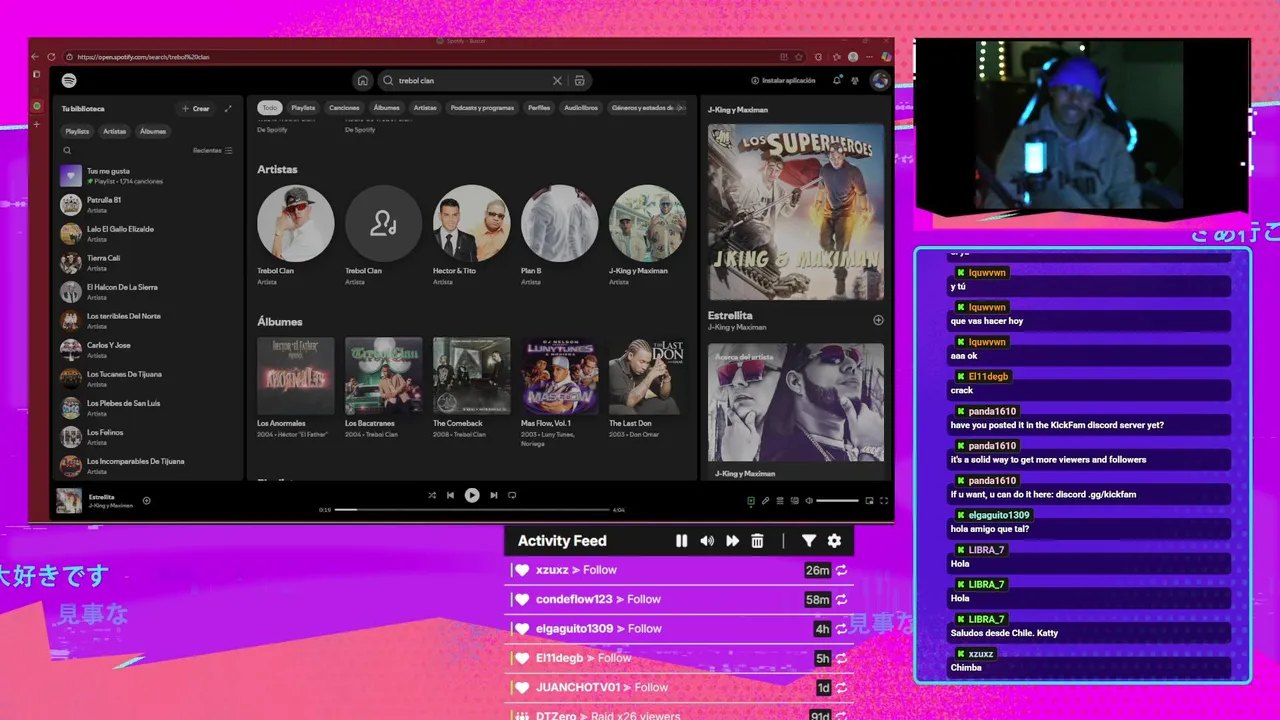The width and height of the screenshot is (1280, 720).
Task: Select the 'Audiolibros' search filter tab
Action: pyautogui.click(x=581, y=107)
